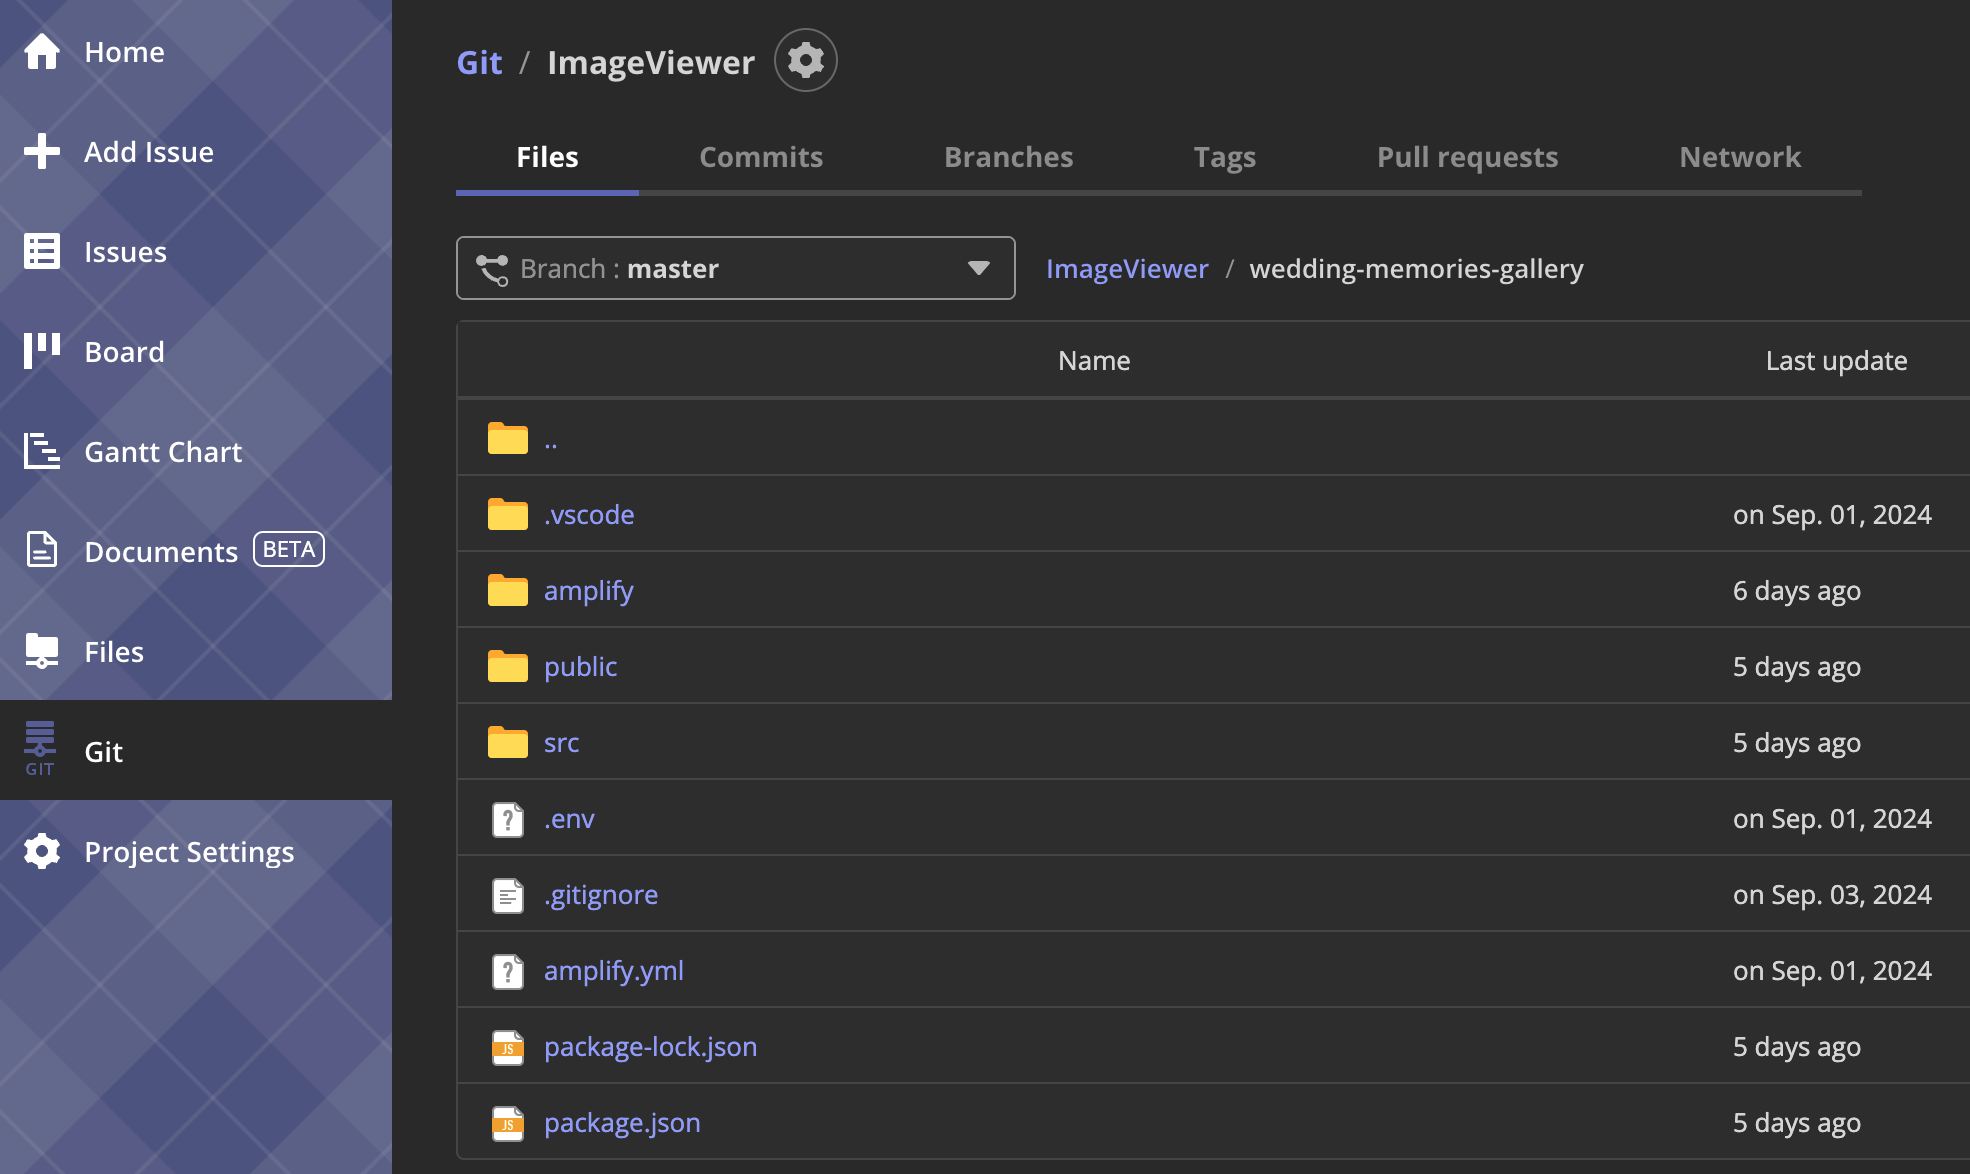Open the .vscode folder link
Viewport: 1970px width, 1174px height.
click(589, 514)
